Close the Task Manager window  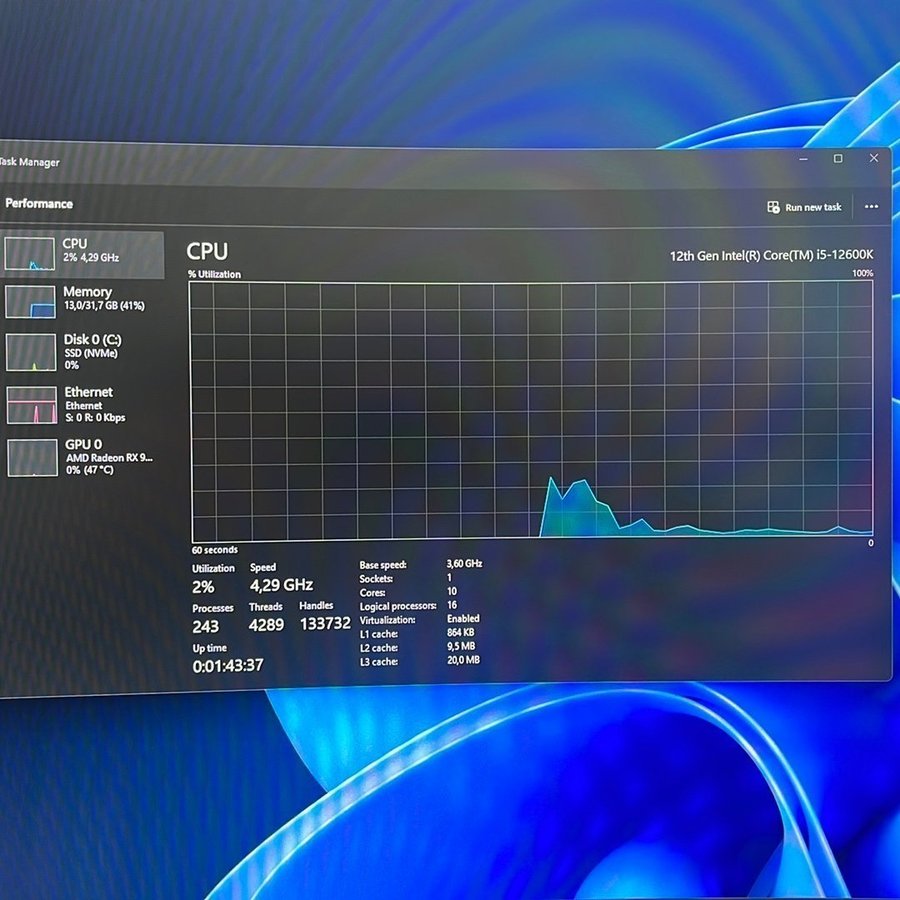874,158
